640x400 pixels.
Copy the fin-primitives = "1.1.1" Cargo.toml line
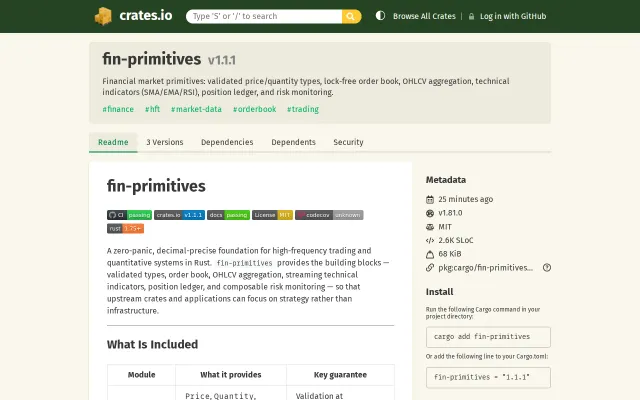point(488,378)
